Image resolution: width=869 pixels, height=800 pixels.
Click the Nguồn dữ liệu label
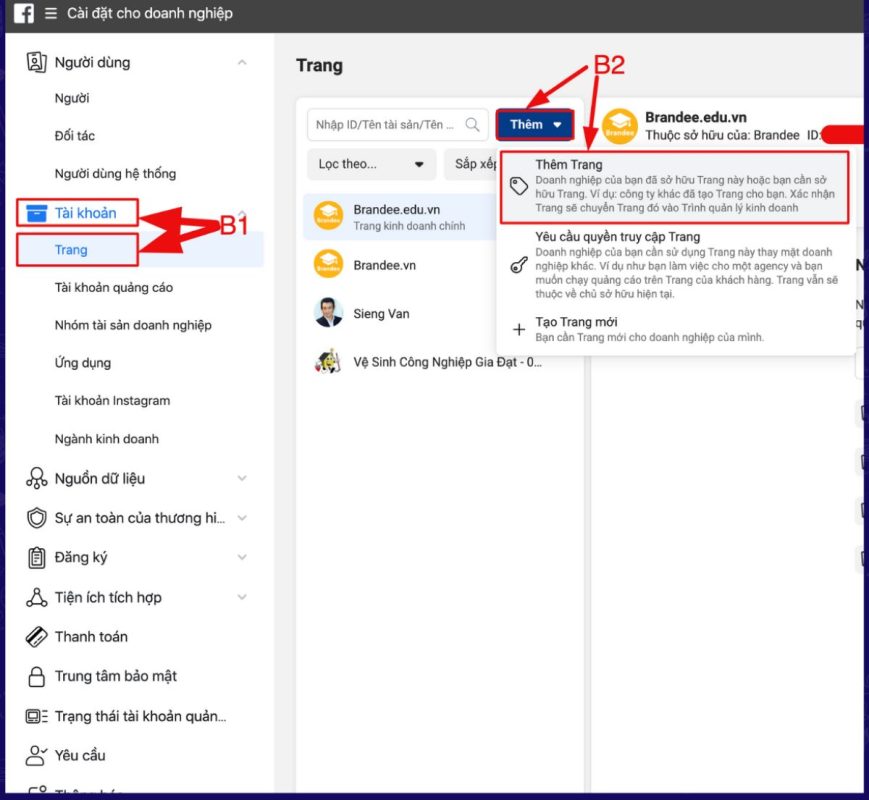100,478
